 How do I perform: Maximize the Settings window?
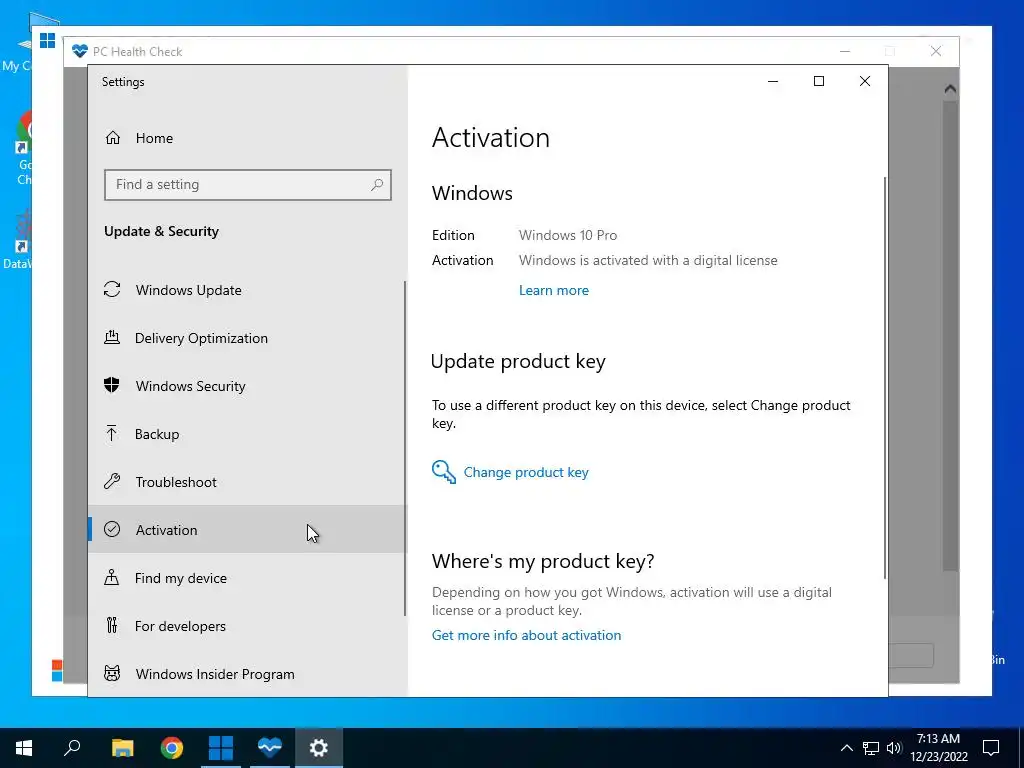819,81
